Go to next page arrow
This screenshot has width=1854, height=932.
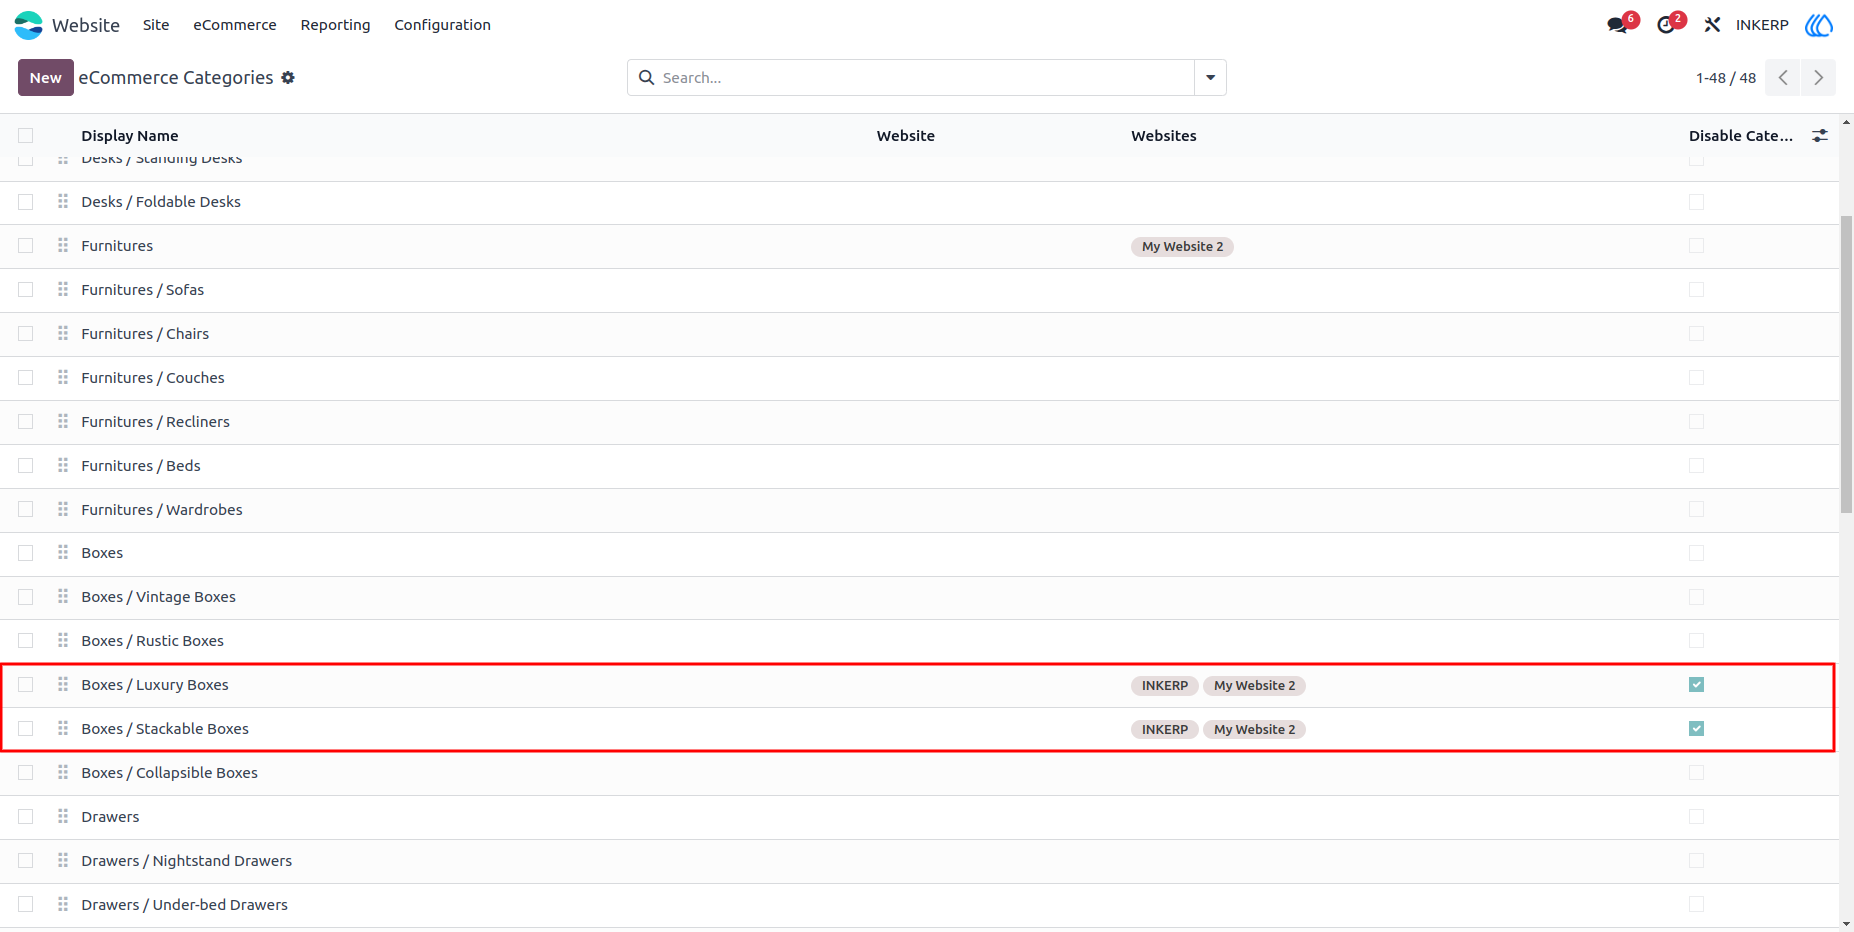coord(1818,78)
